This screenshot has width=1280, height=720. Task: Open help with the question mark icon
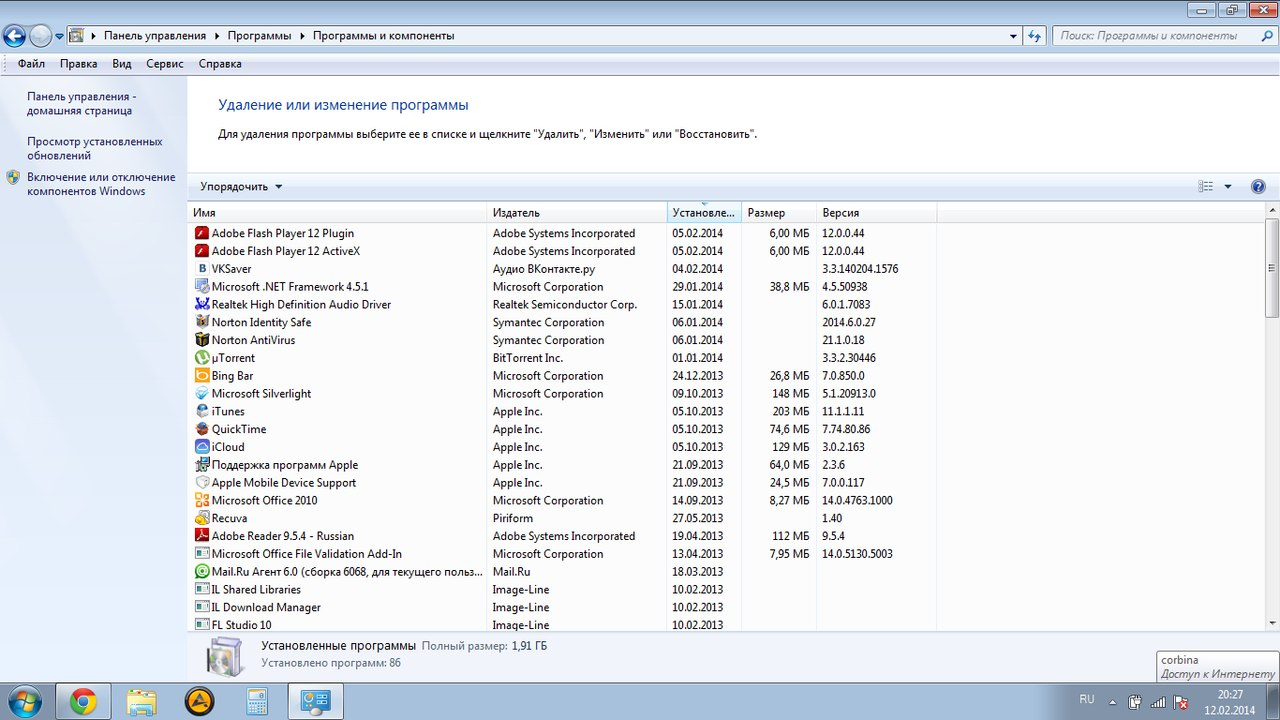coord(1258,187)
